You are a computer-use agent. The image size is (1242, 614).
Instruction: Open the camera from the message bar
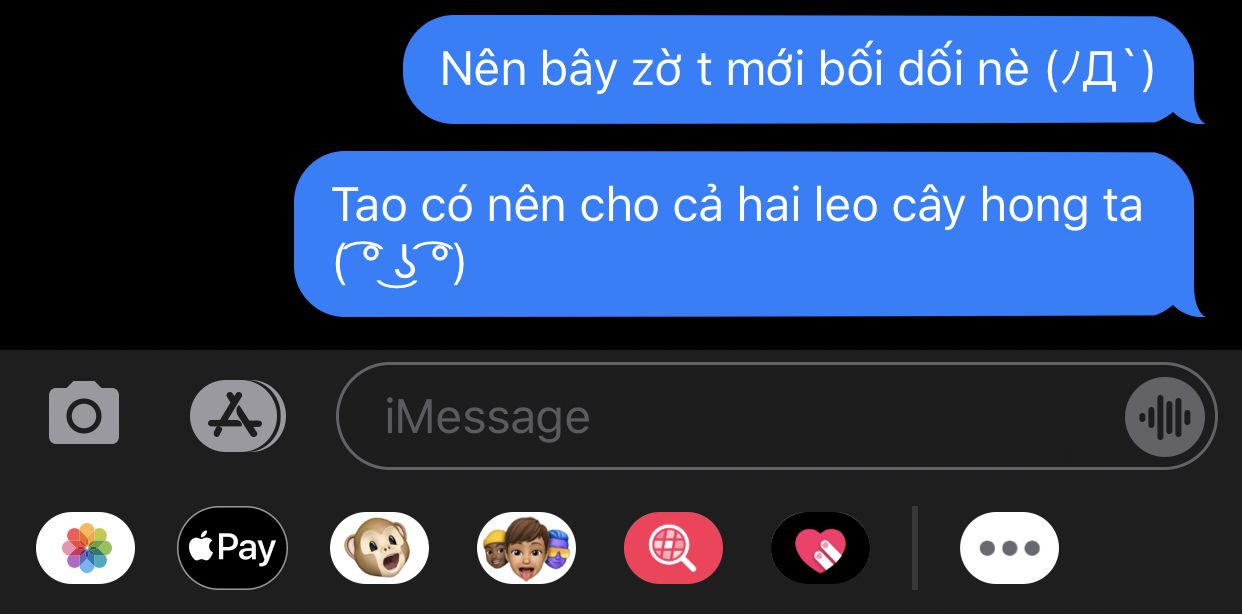pos(84,414)
